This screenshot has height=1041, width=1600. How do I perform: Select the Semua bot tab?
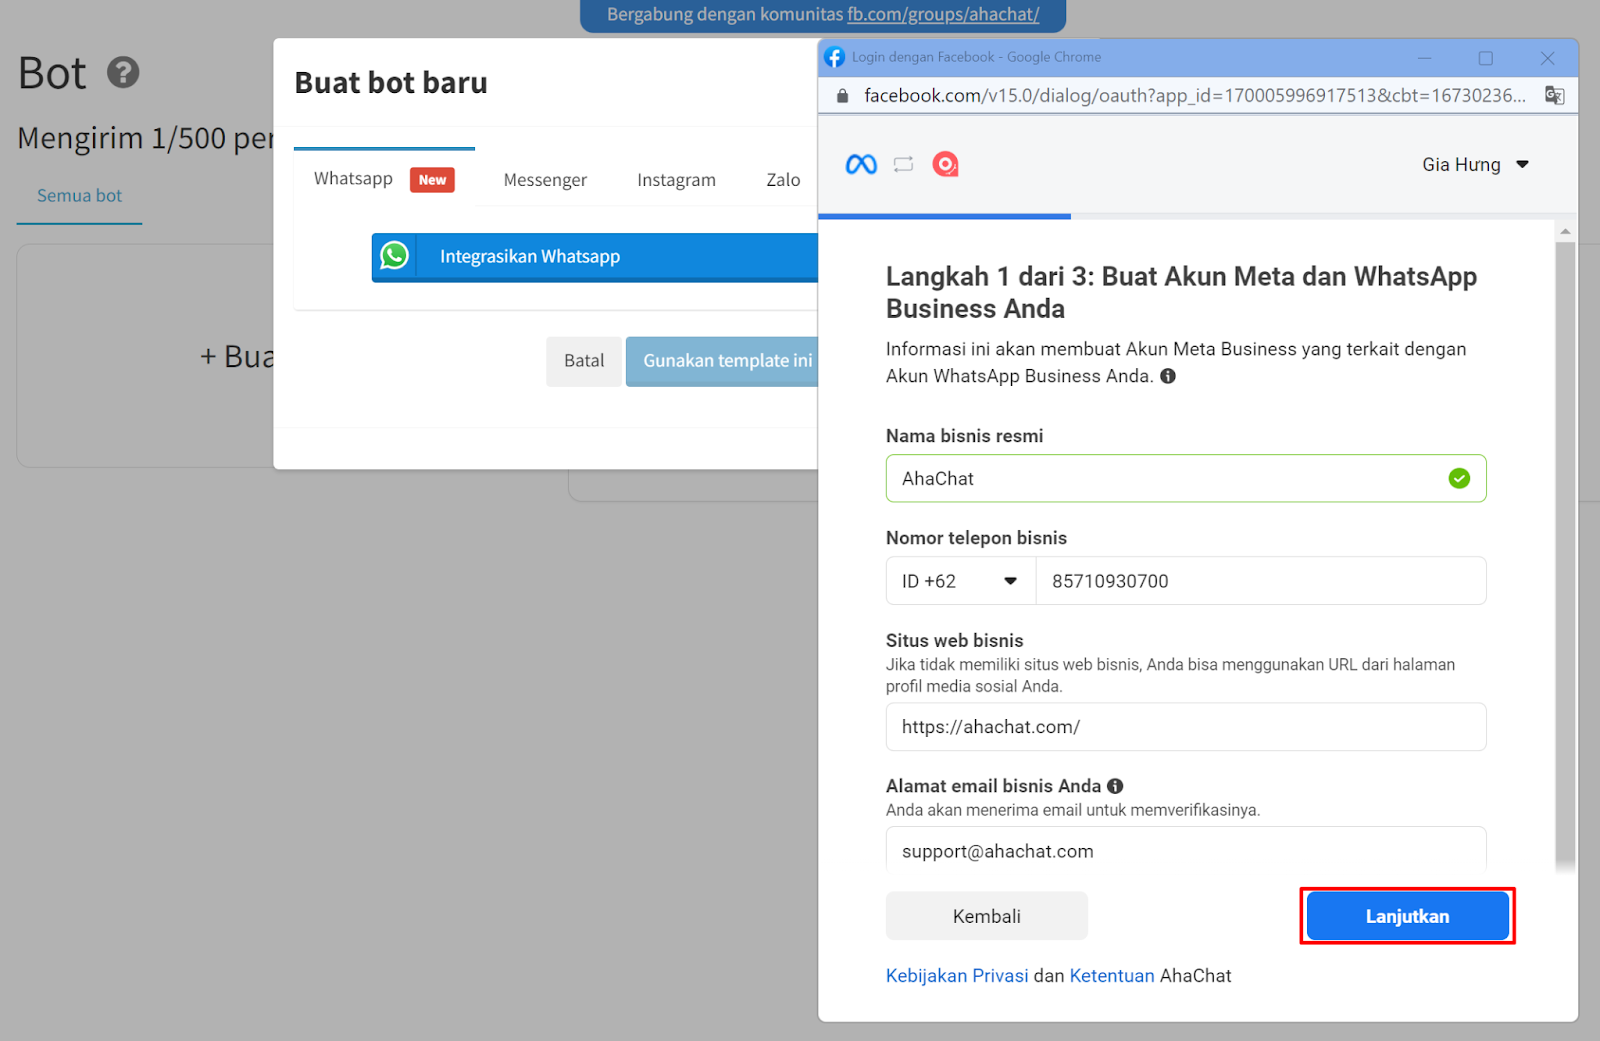[79, 196]
